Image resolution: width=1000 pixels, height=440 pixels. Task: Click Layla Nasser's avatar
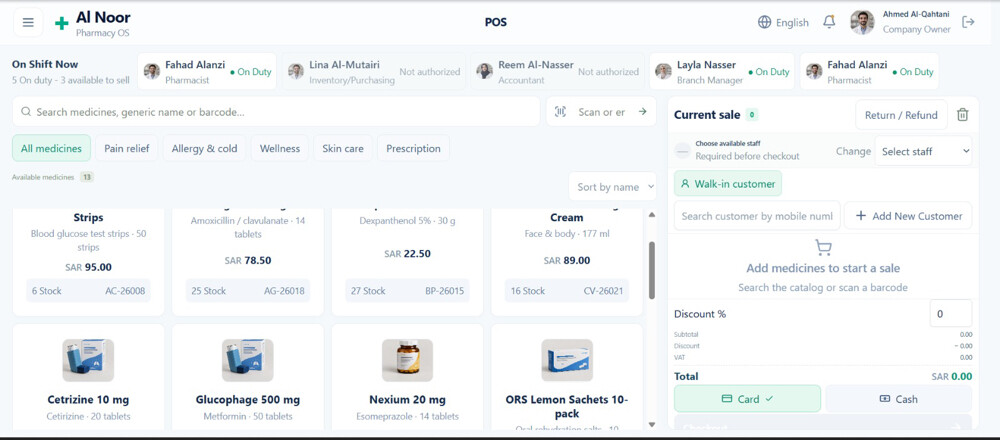(663, 71)
